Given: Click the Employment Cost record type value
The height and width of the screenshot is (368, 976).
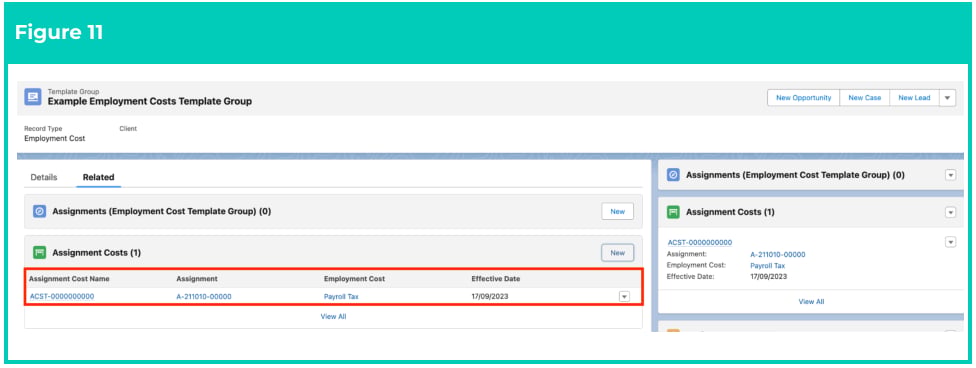Looking at the screenshot, I should tap(55, 139).
